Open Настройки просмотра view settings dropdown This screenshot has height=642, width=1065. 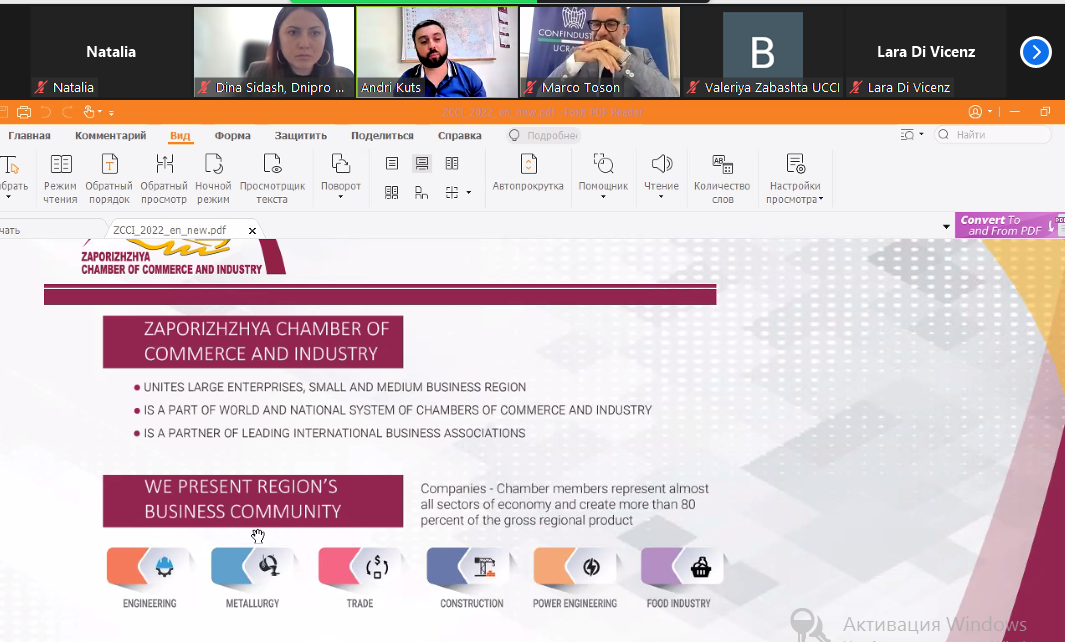pyautogui.click(x=795, y=179)
